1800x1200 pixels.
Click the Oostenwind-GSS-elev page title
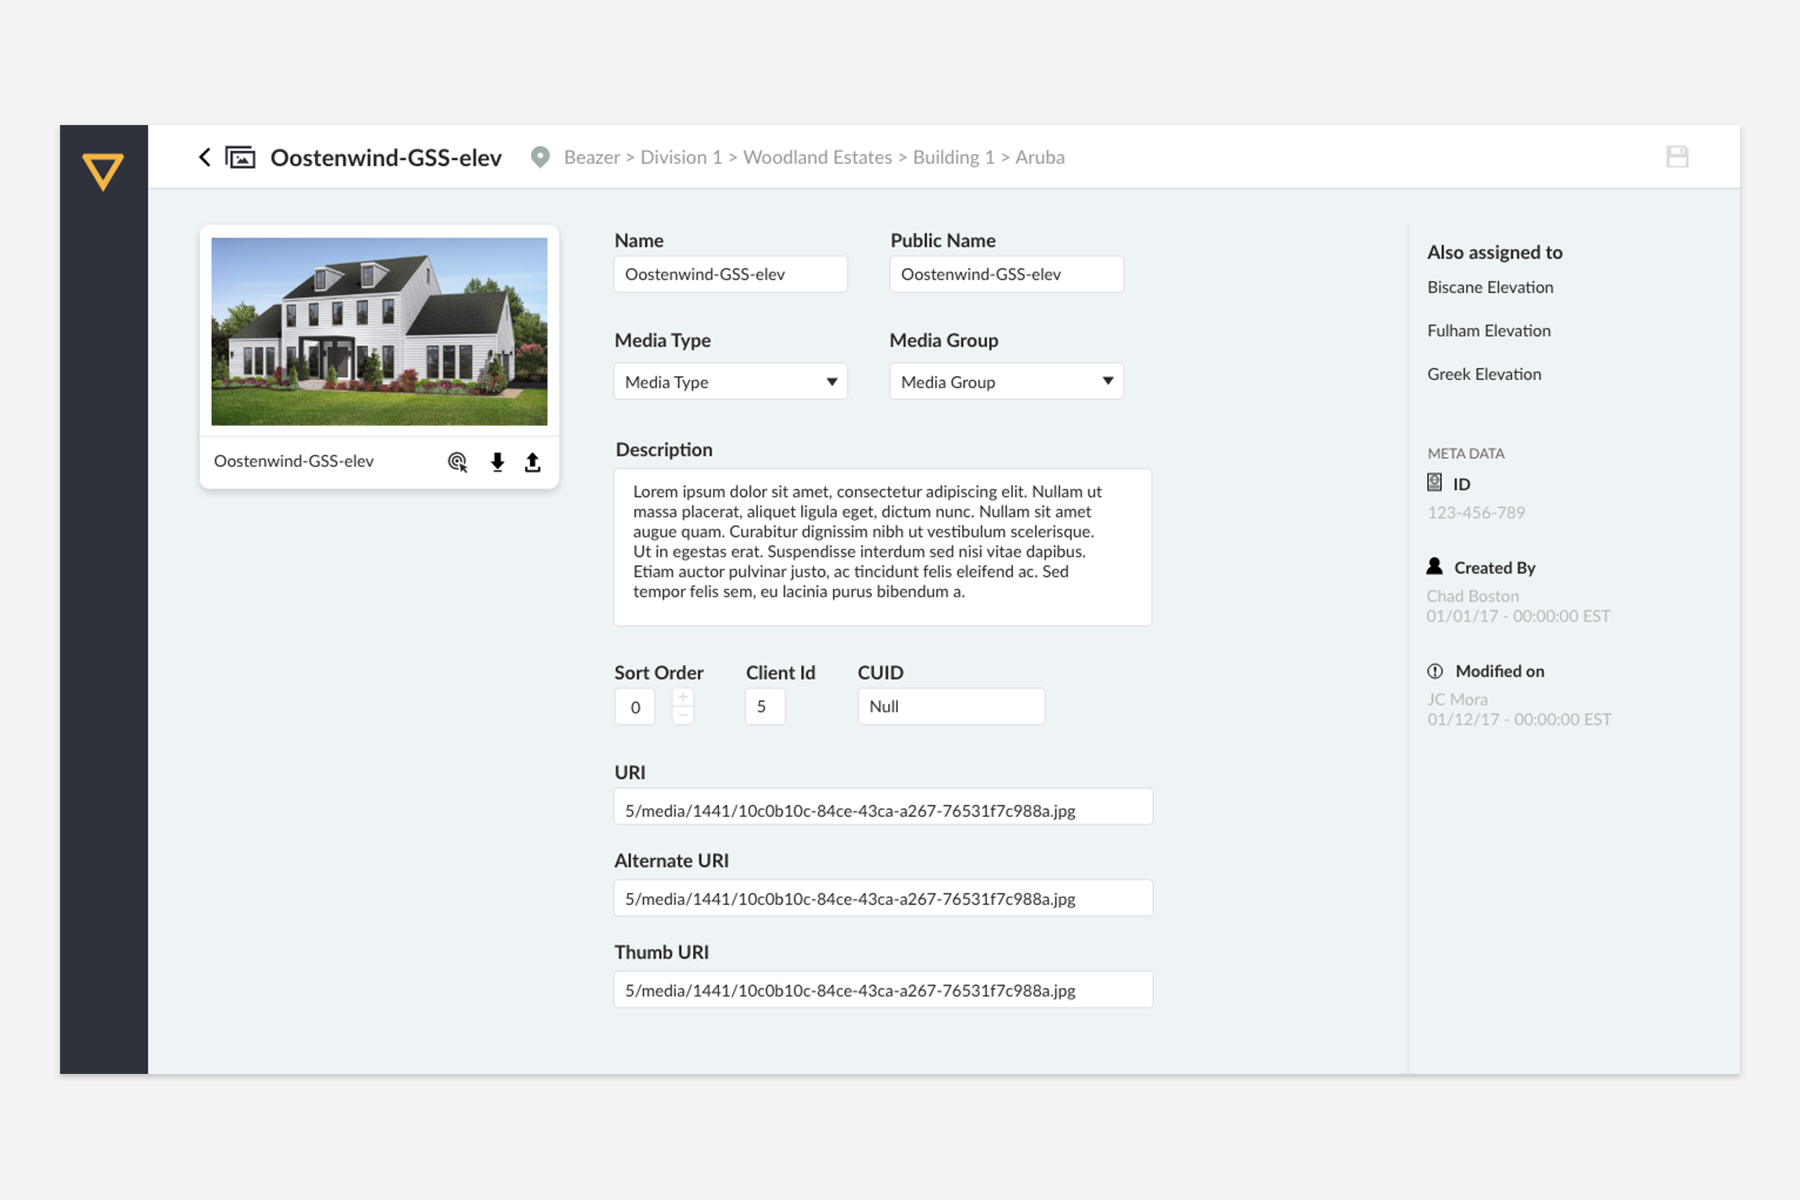386,157
